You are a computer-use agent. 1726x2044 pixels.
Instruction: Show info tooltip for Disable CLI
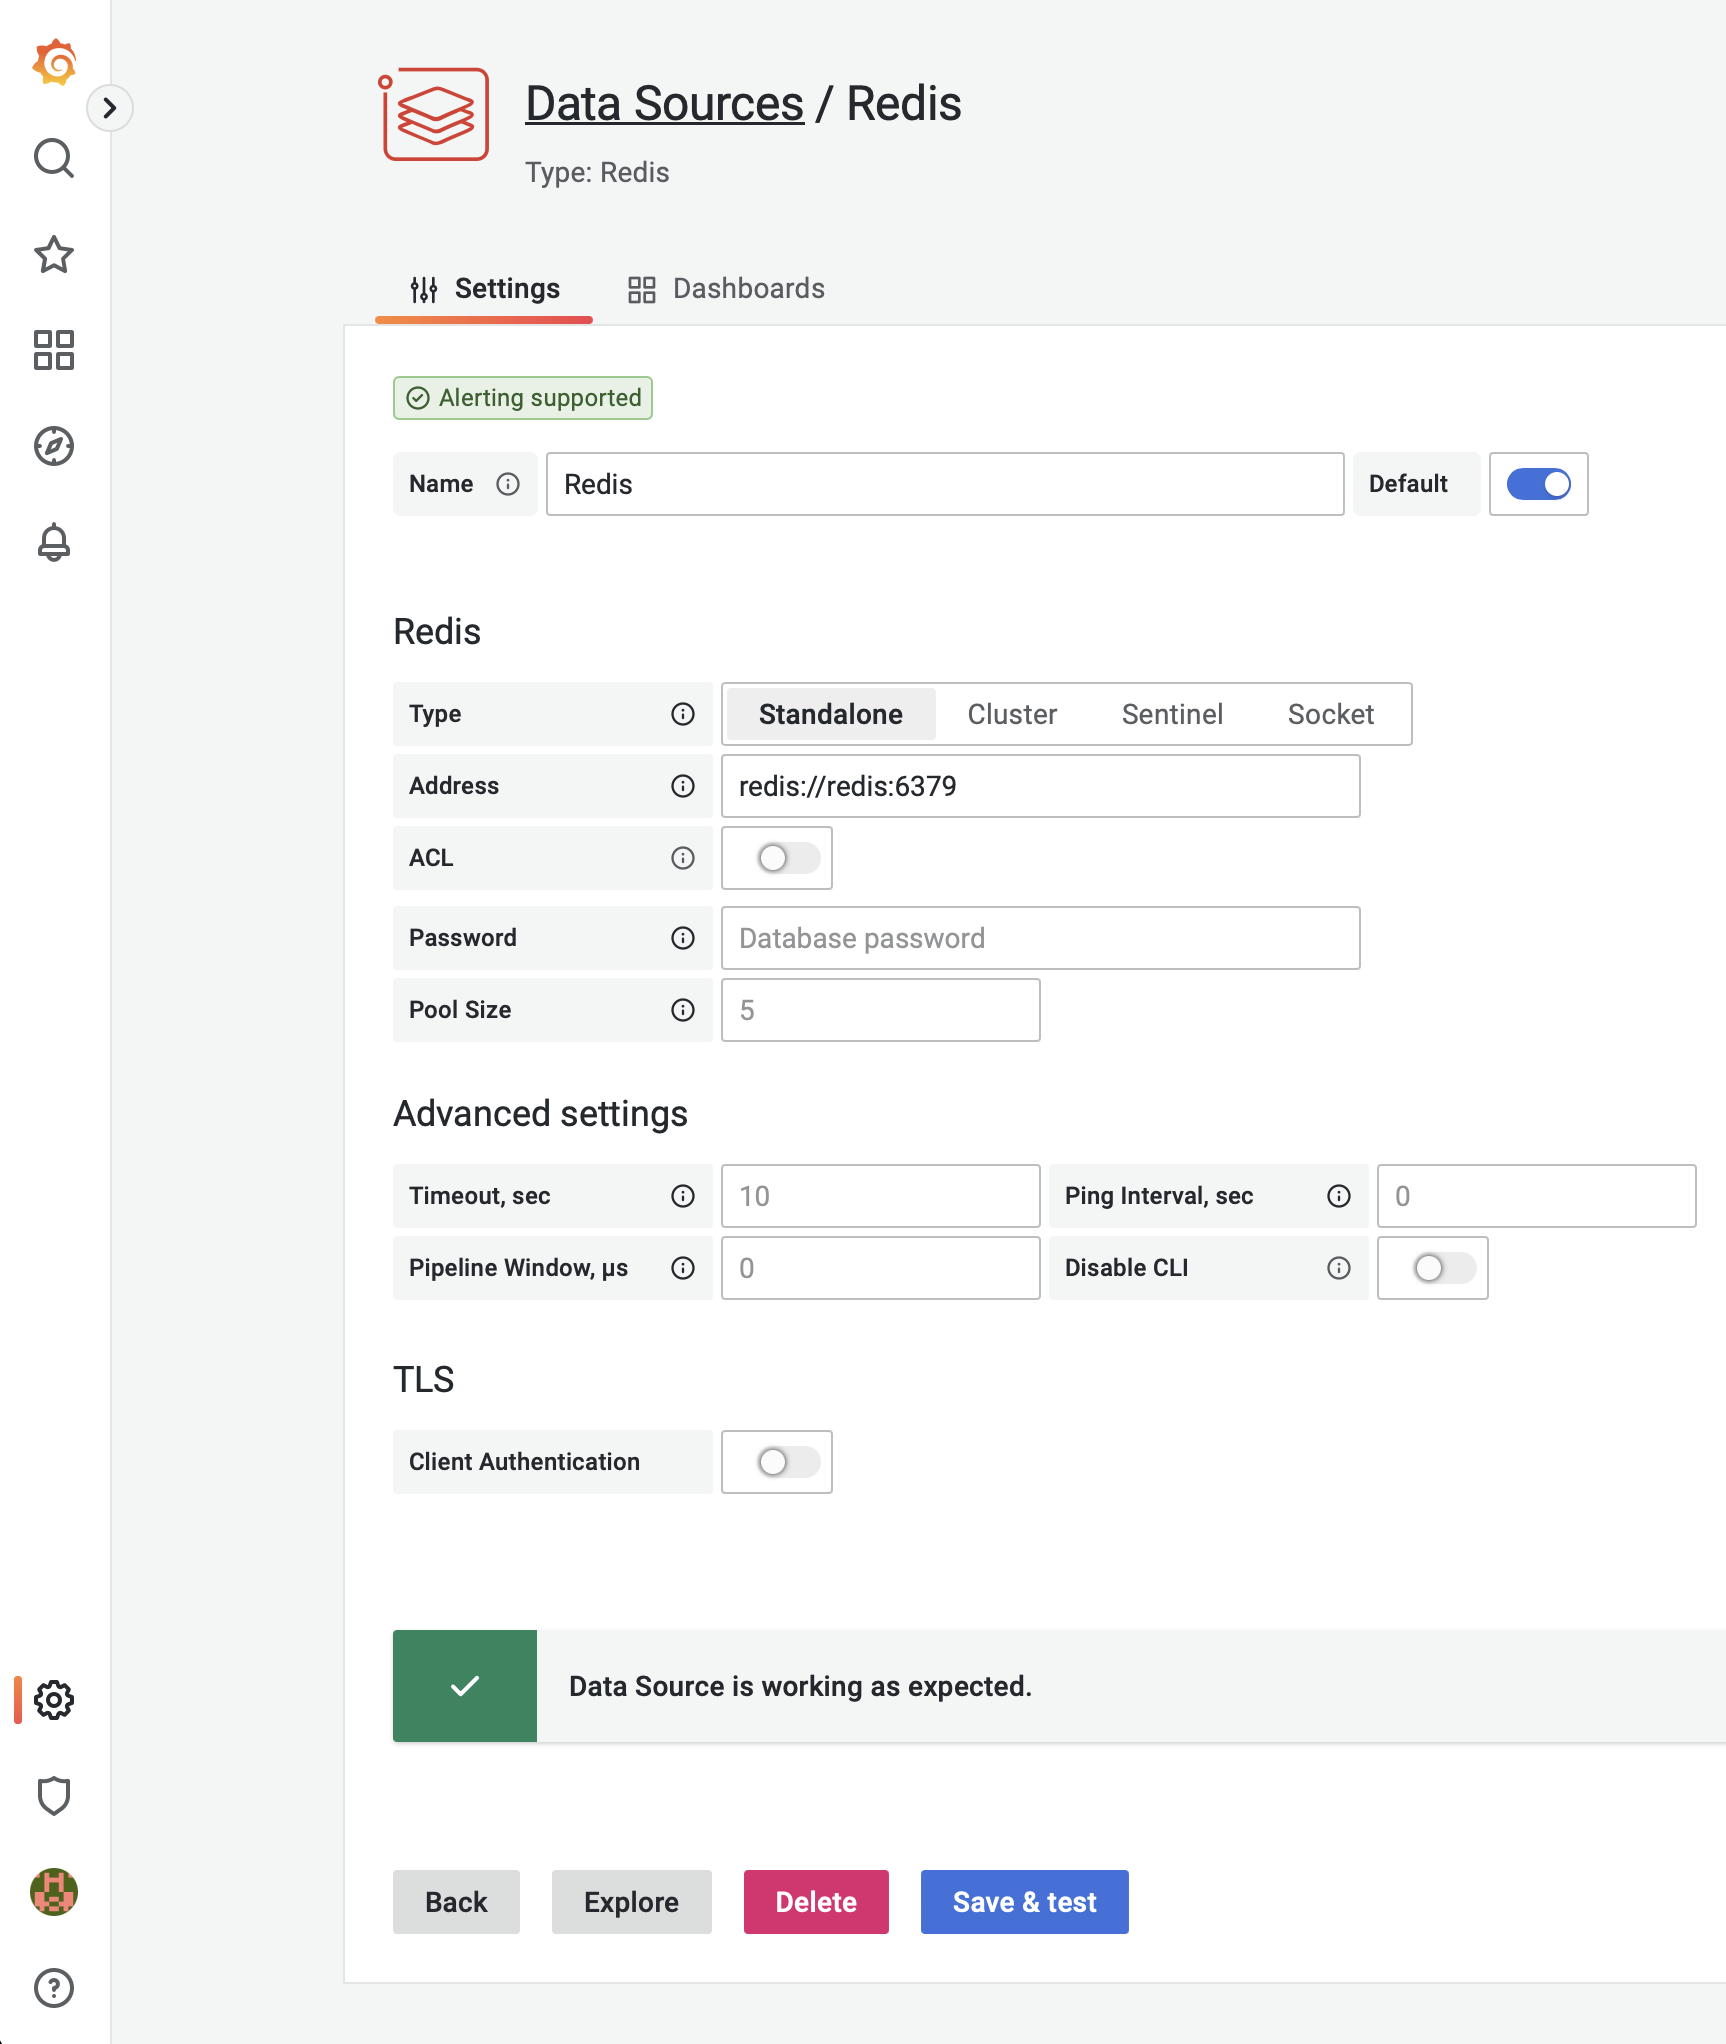pos(1339,1268)
